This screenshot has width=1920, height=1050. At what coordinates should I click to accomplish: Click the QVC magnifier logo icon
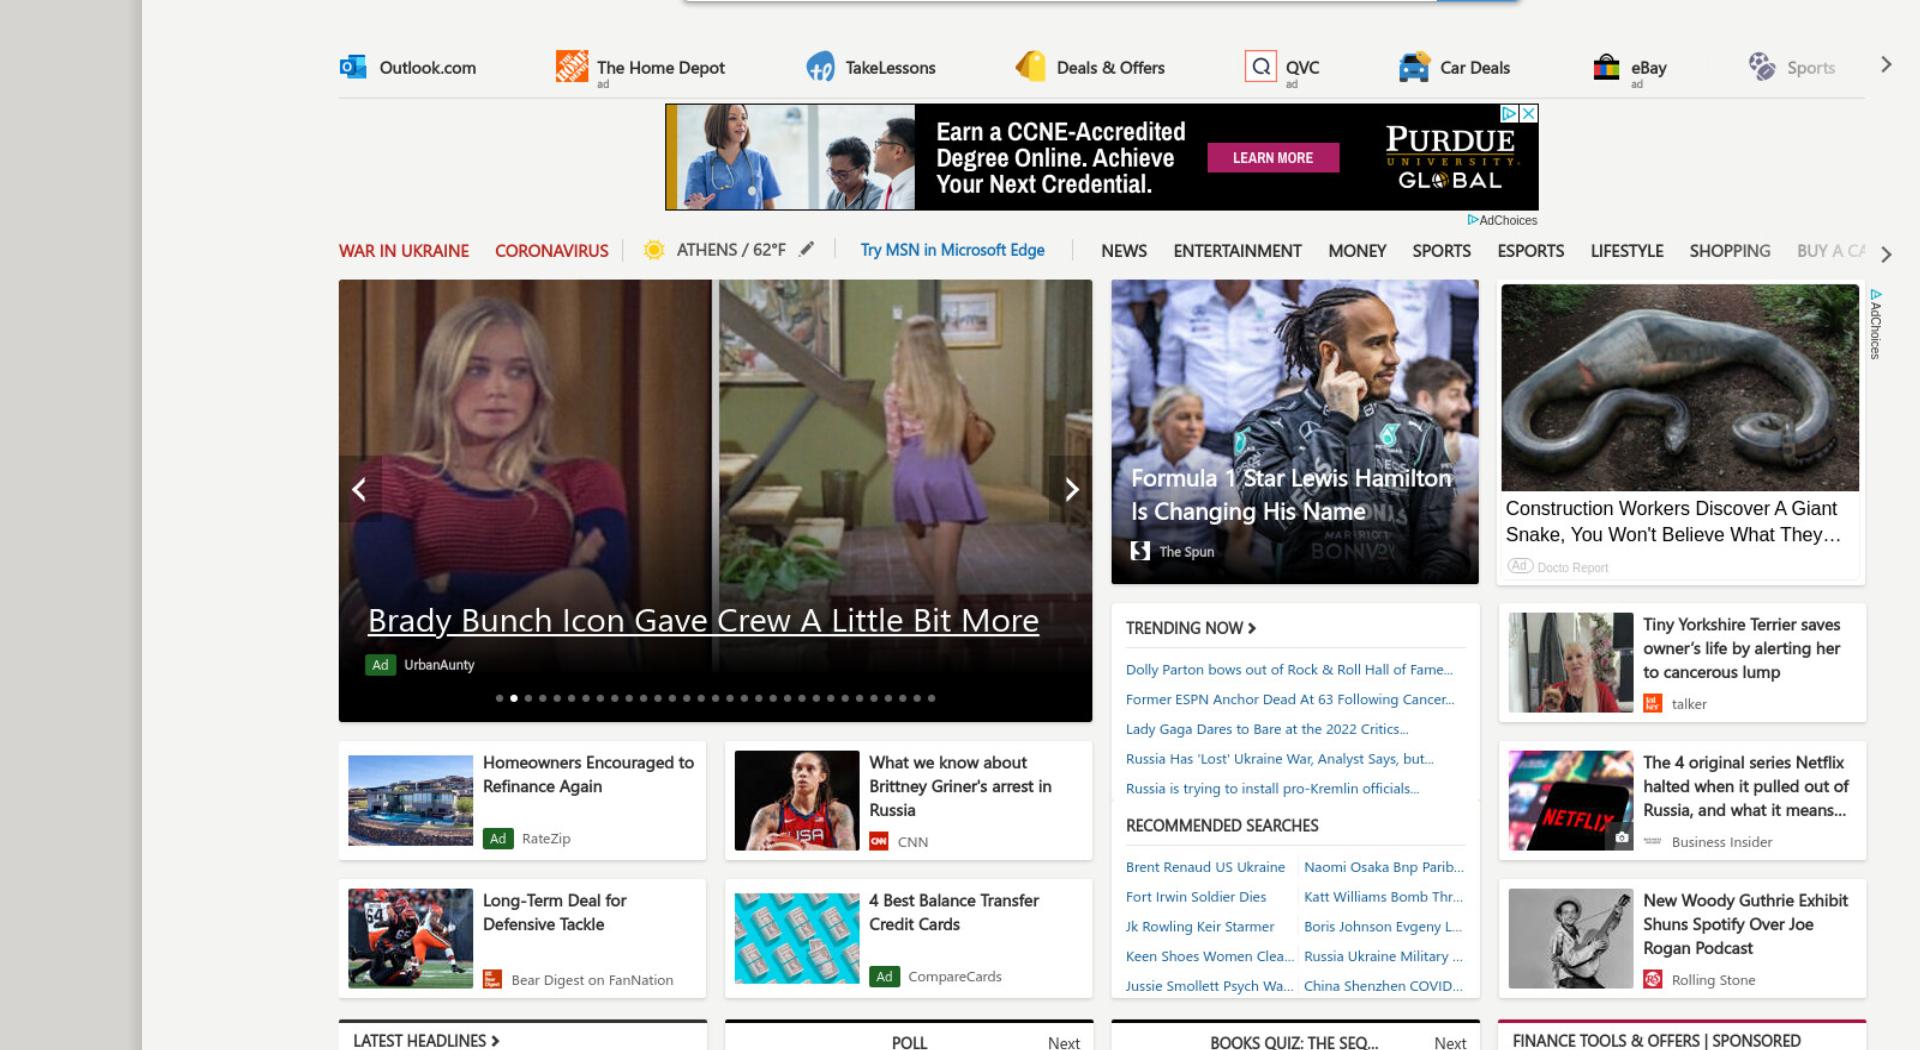[x=1261, y=66]
